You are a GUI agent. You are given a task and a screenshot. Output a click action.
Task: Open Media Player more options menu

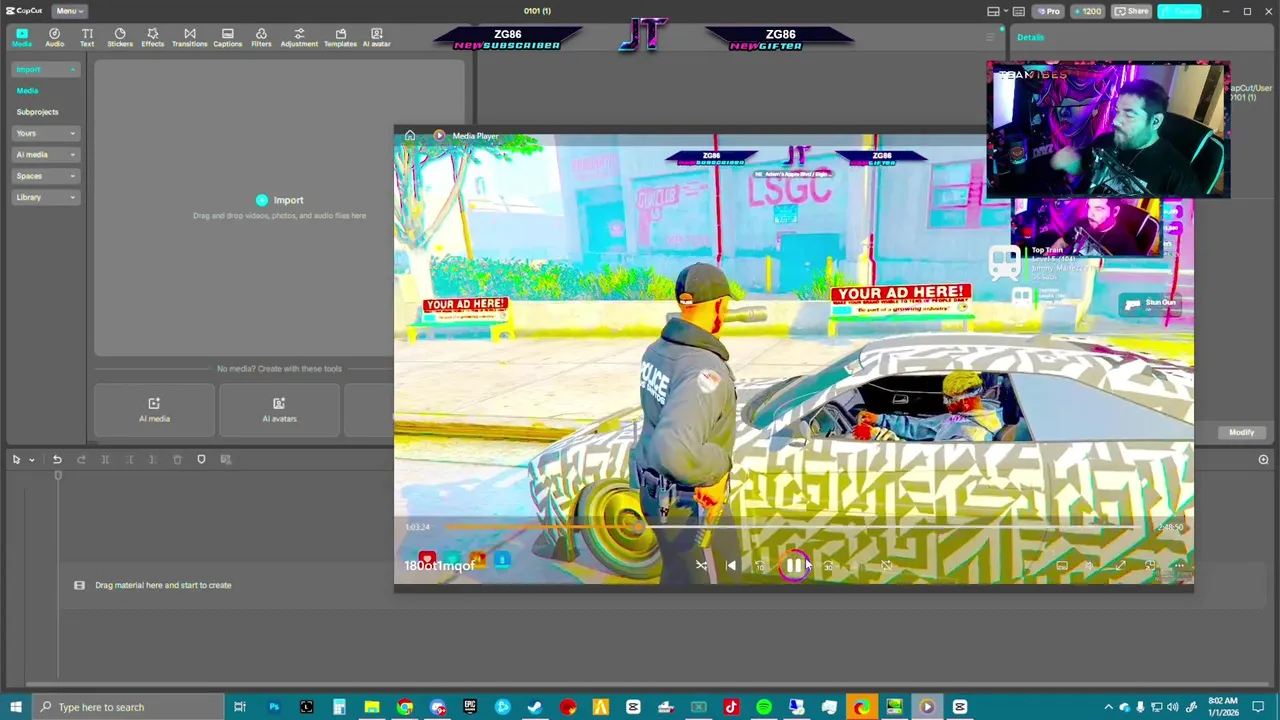point(1178,566)
